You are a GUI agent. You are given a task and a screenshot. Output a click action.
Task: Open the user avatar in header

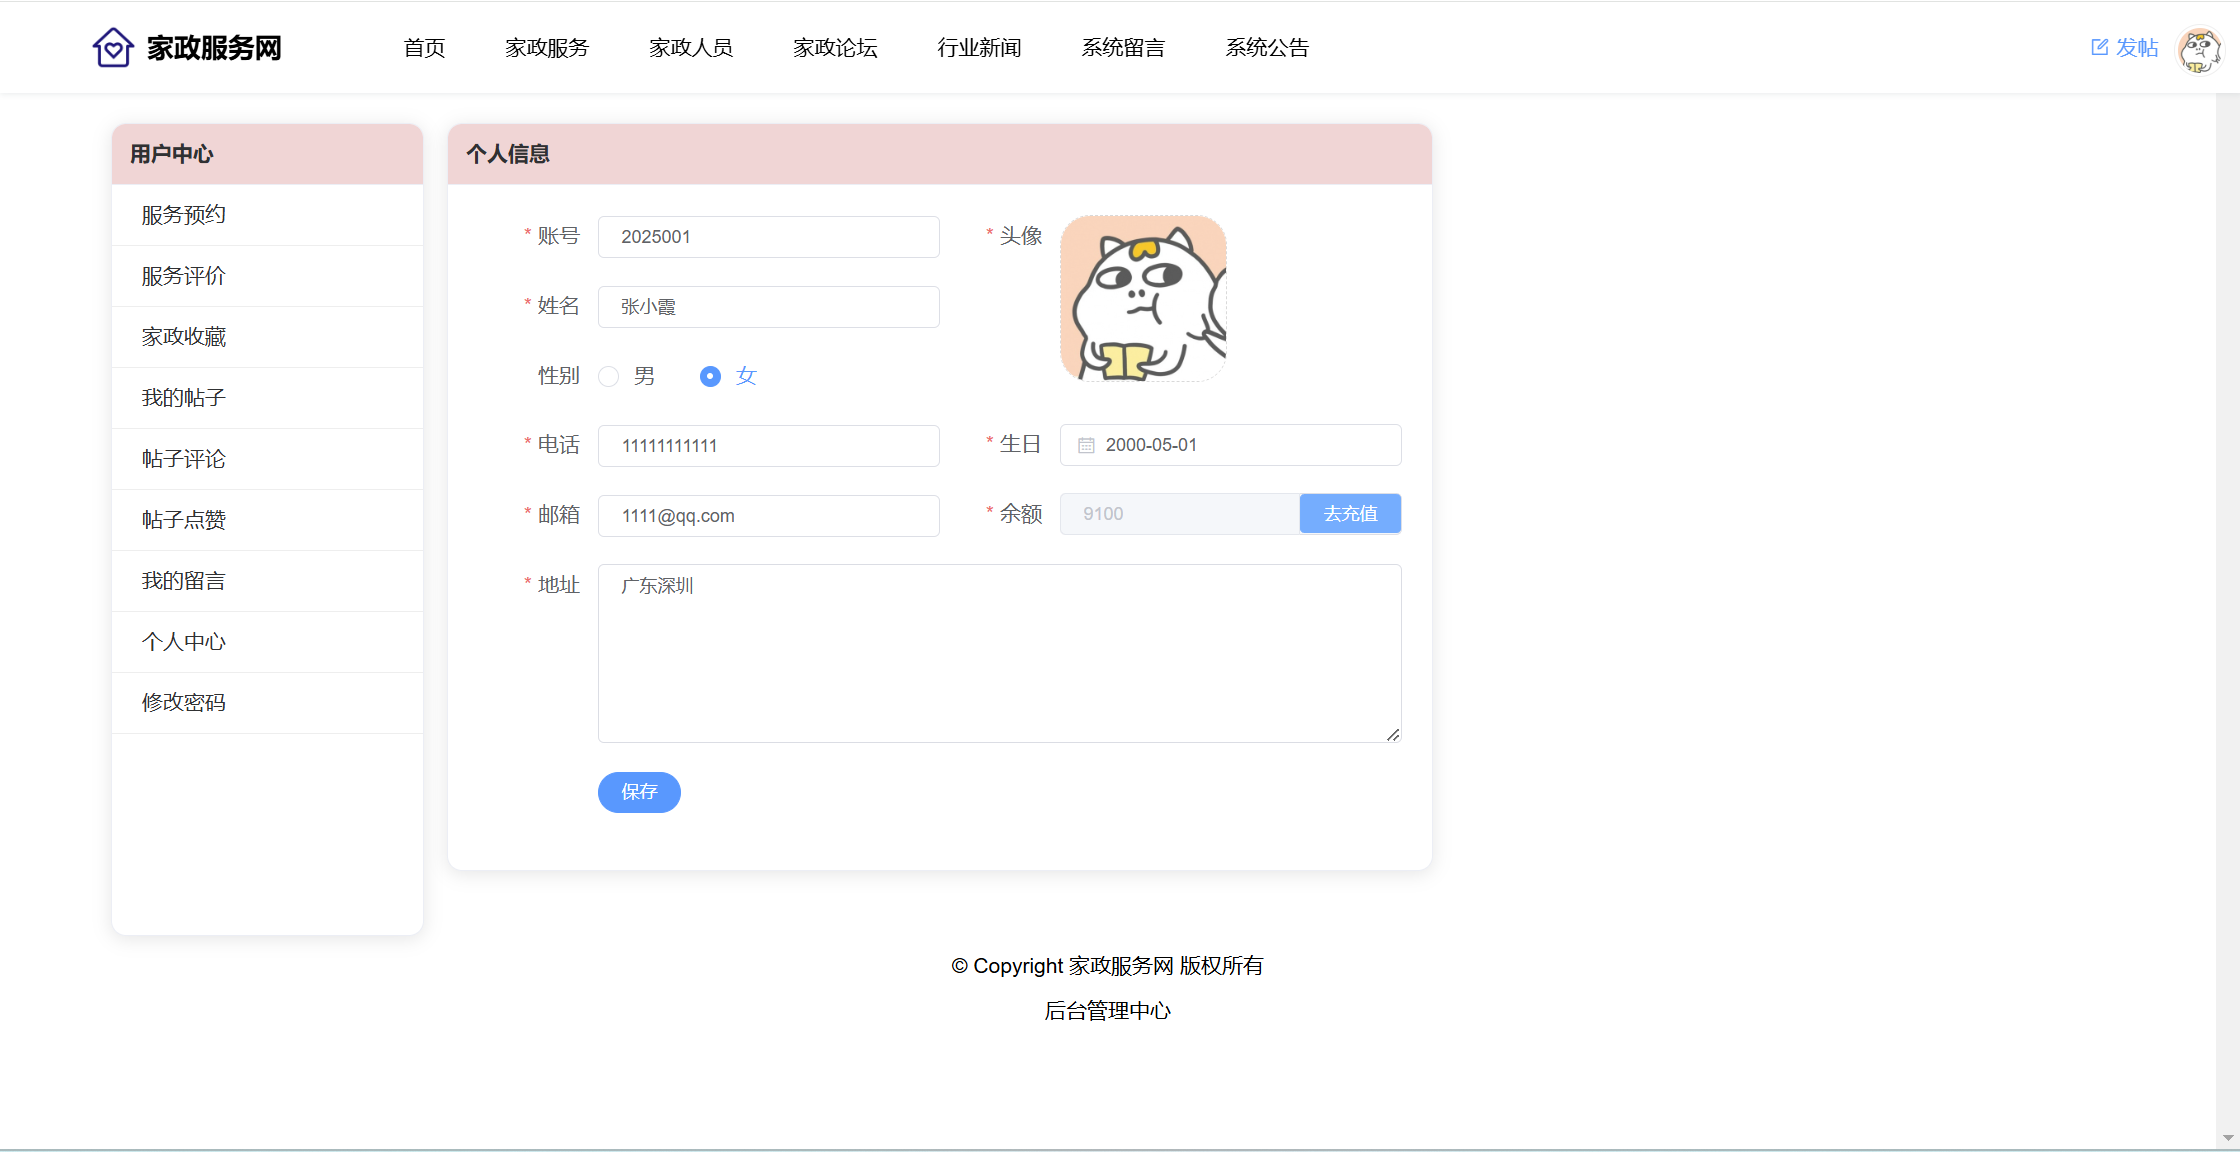(2199, 50)
